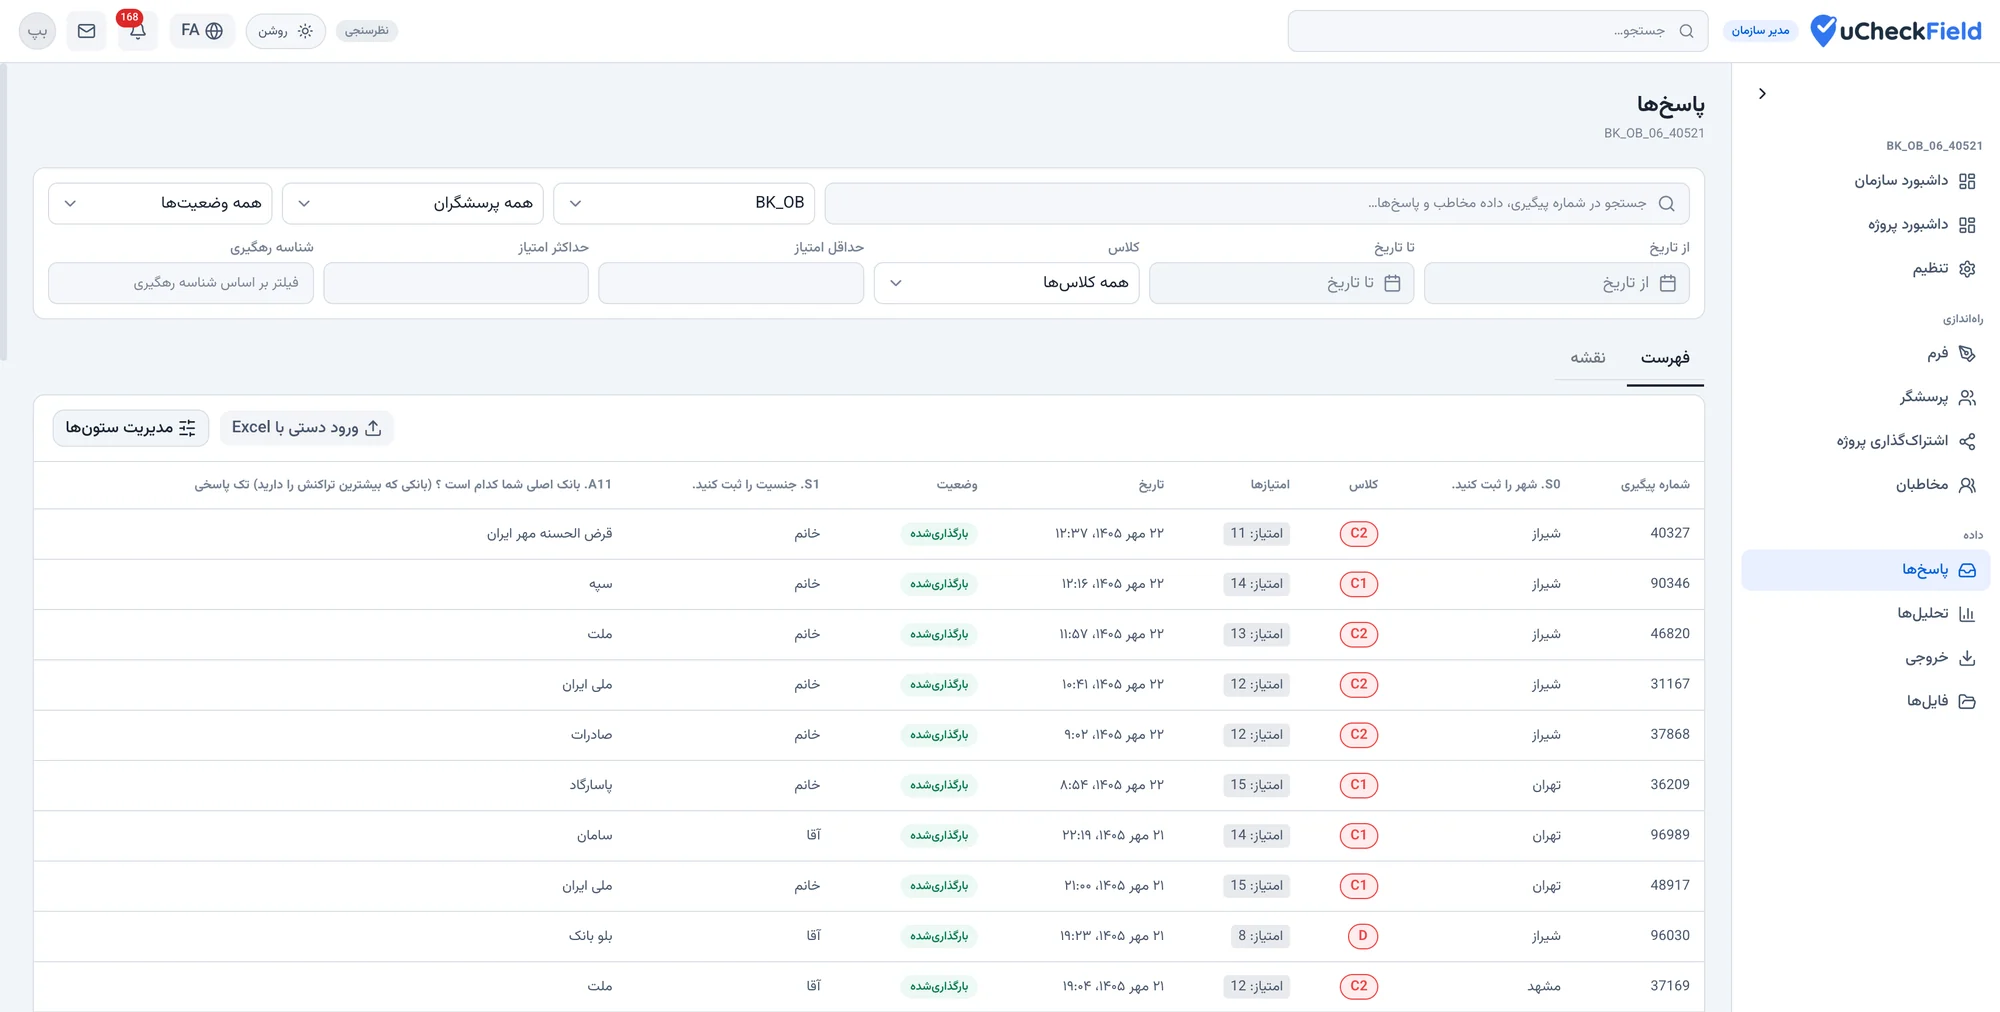Expand the همه پرسشگران dropdown
The width and height of the screenshot is (2000, 1012).
(x=413, y=203)
